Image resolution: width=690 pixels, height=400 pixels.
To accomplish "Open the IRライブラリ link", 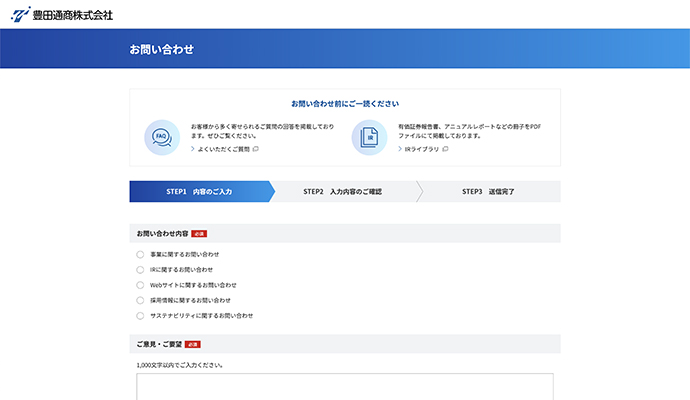I will (421, 149).
